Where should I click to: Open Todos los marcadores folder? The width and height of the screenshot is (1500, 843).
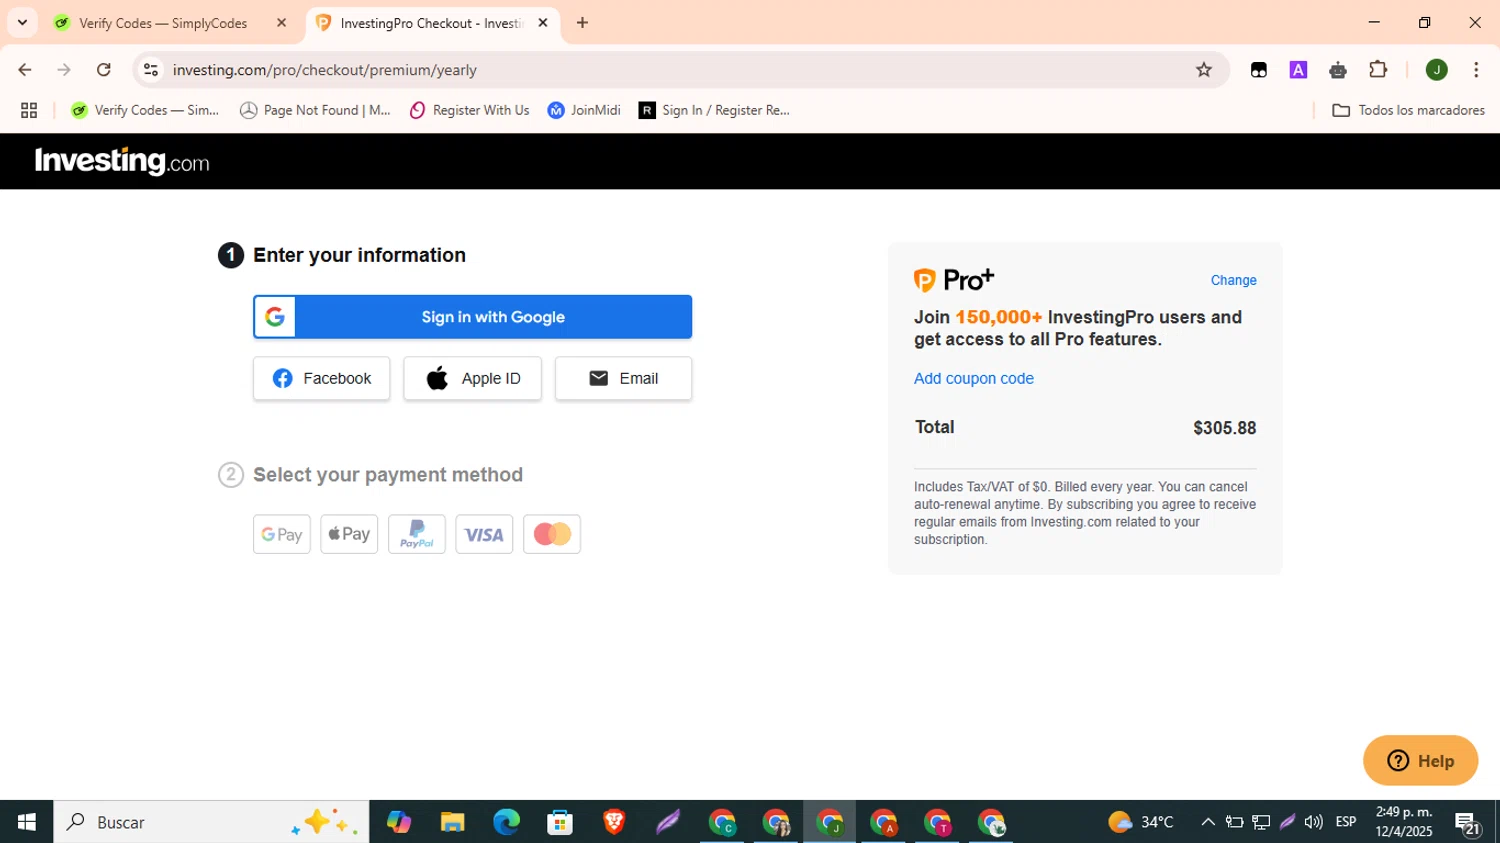click(x=1408, y=111)
